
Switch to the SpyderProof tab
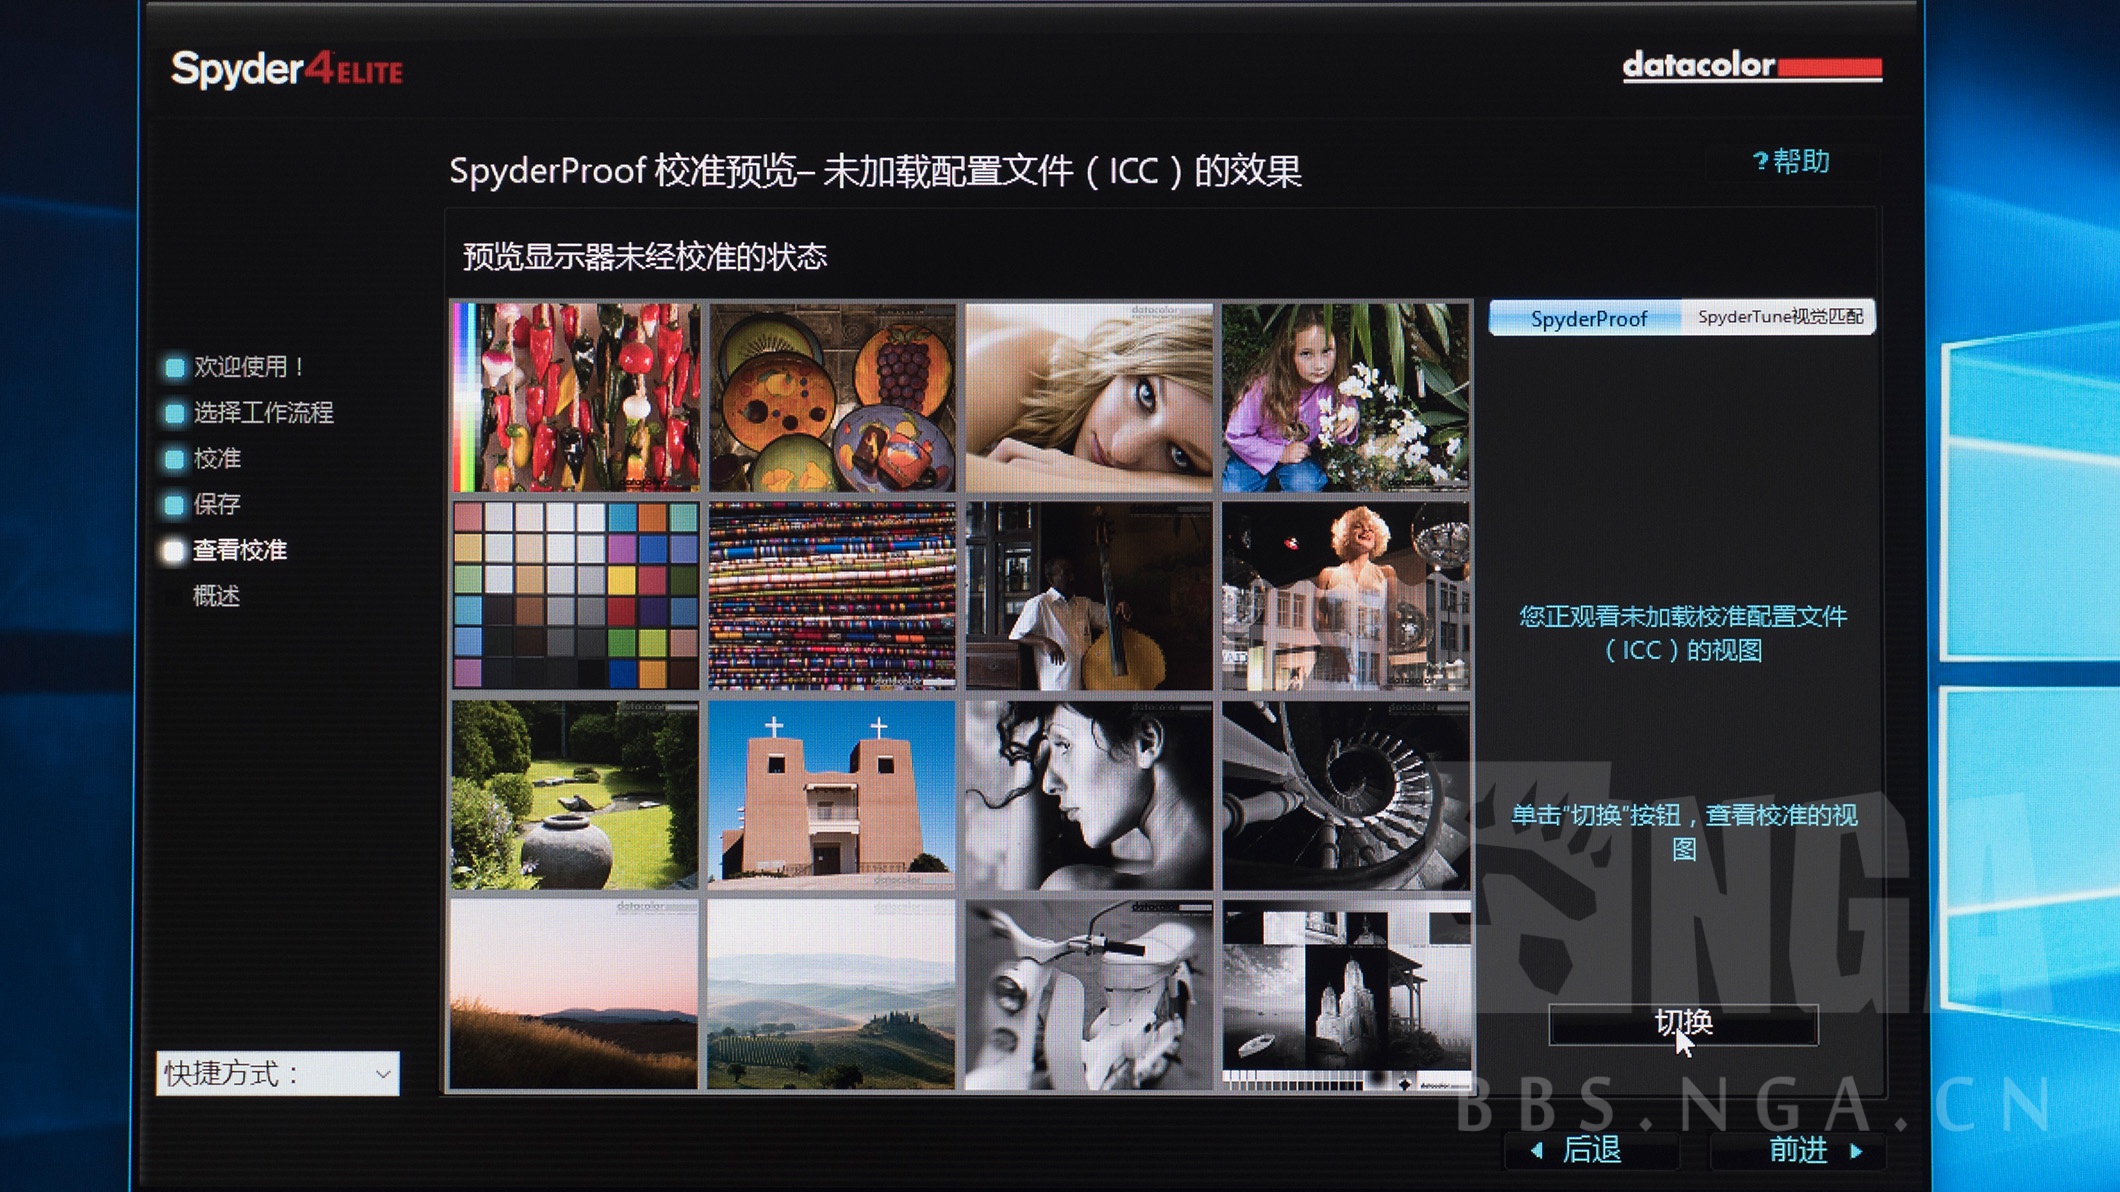1587,319
